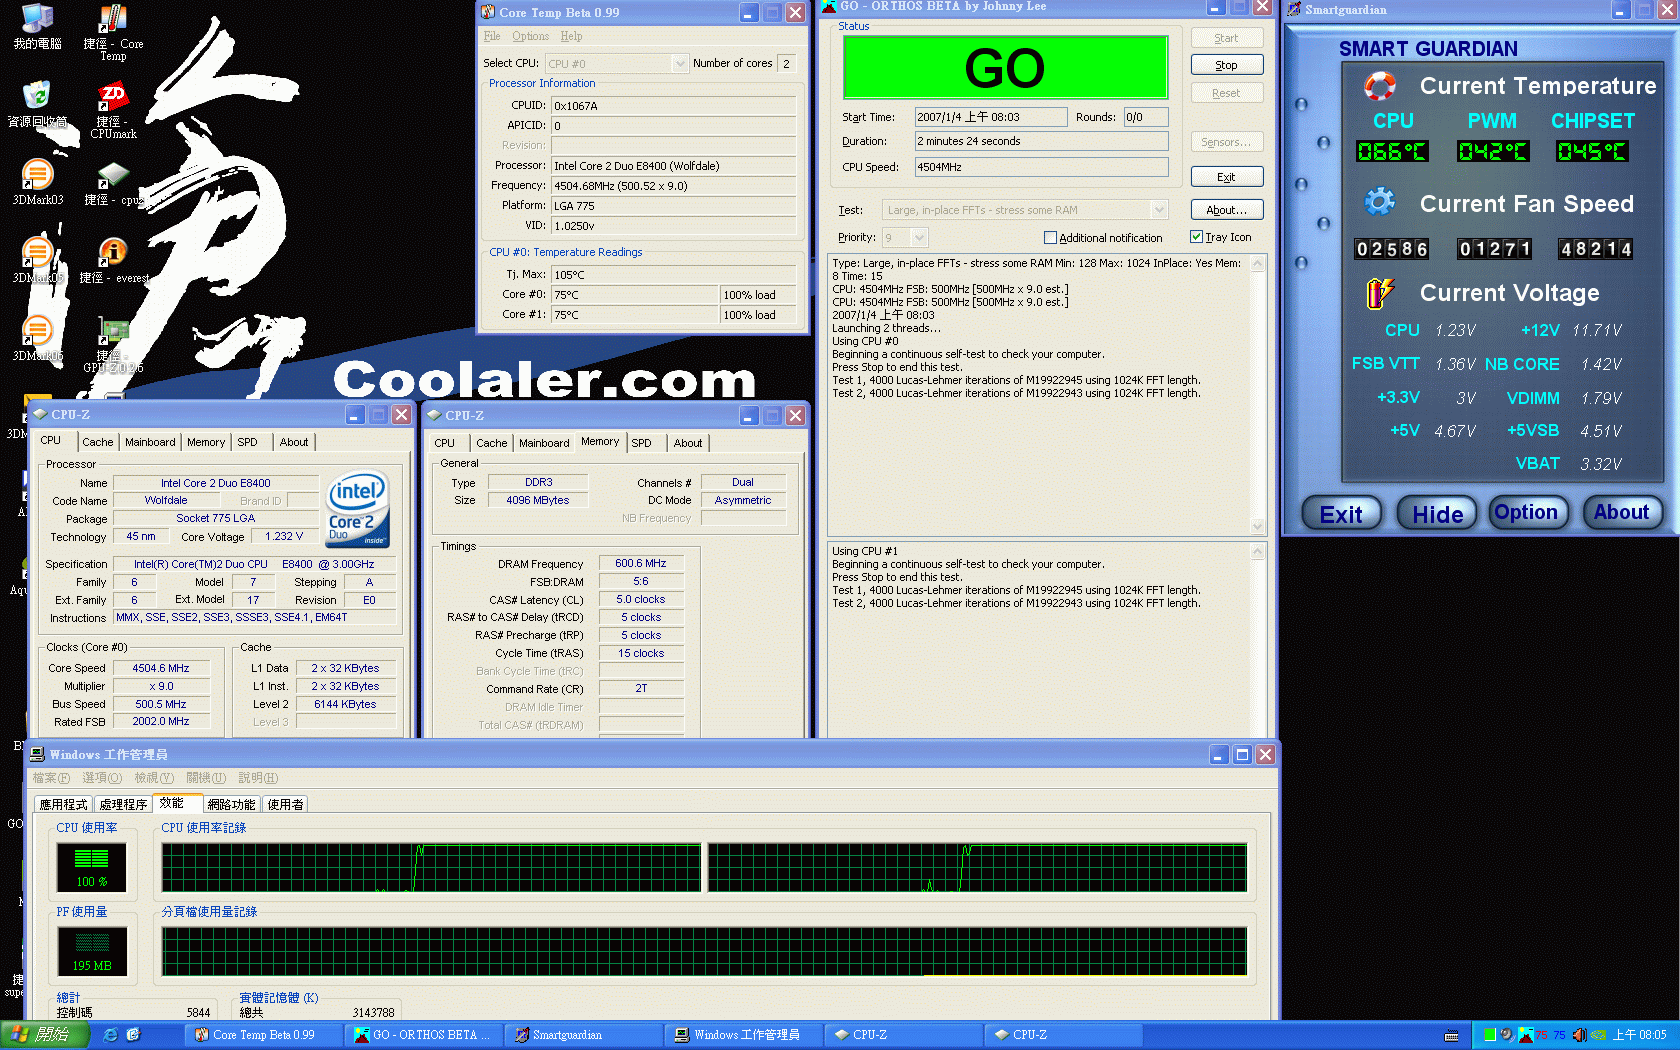The image size is (1680, 1050).
Task: Click the Duration field in ORTHOS
Action: coord(1042,141)
